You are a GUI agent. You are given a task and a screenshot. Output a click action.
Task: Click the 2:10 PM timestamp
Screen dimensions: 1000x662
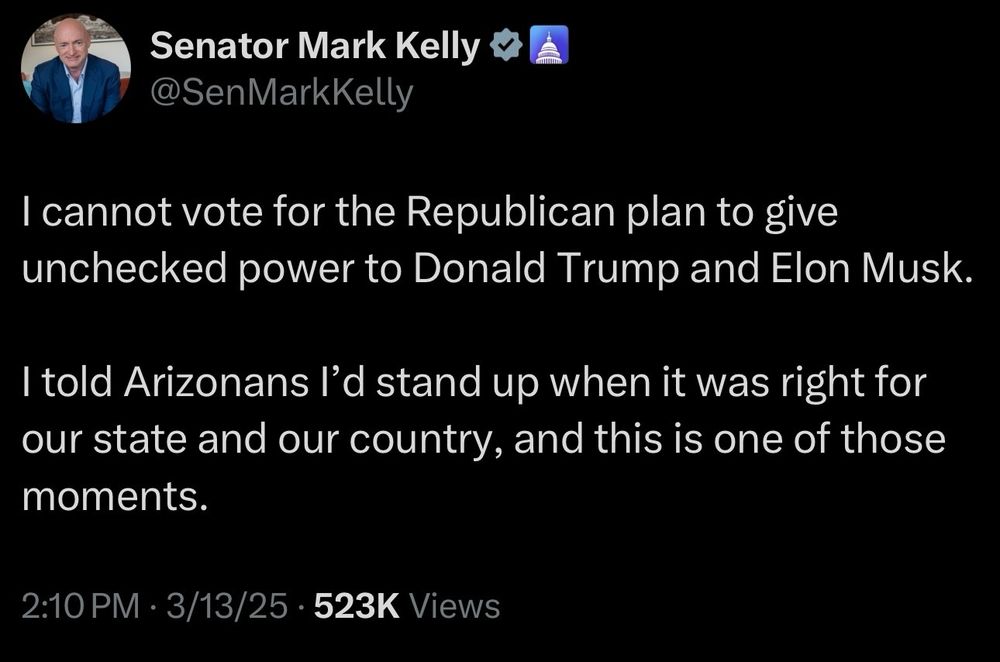pos(79,605)
